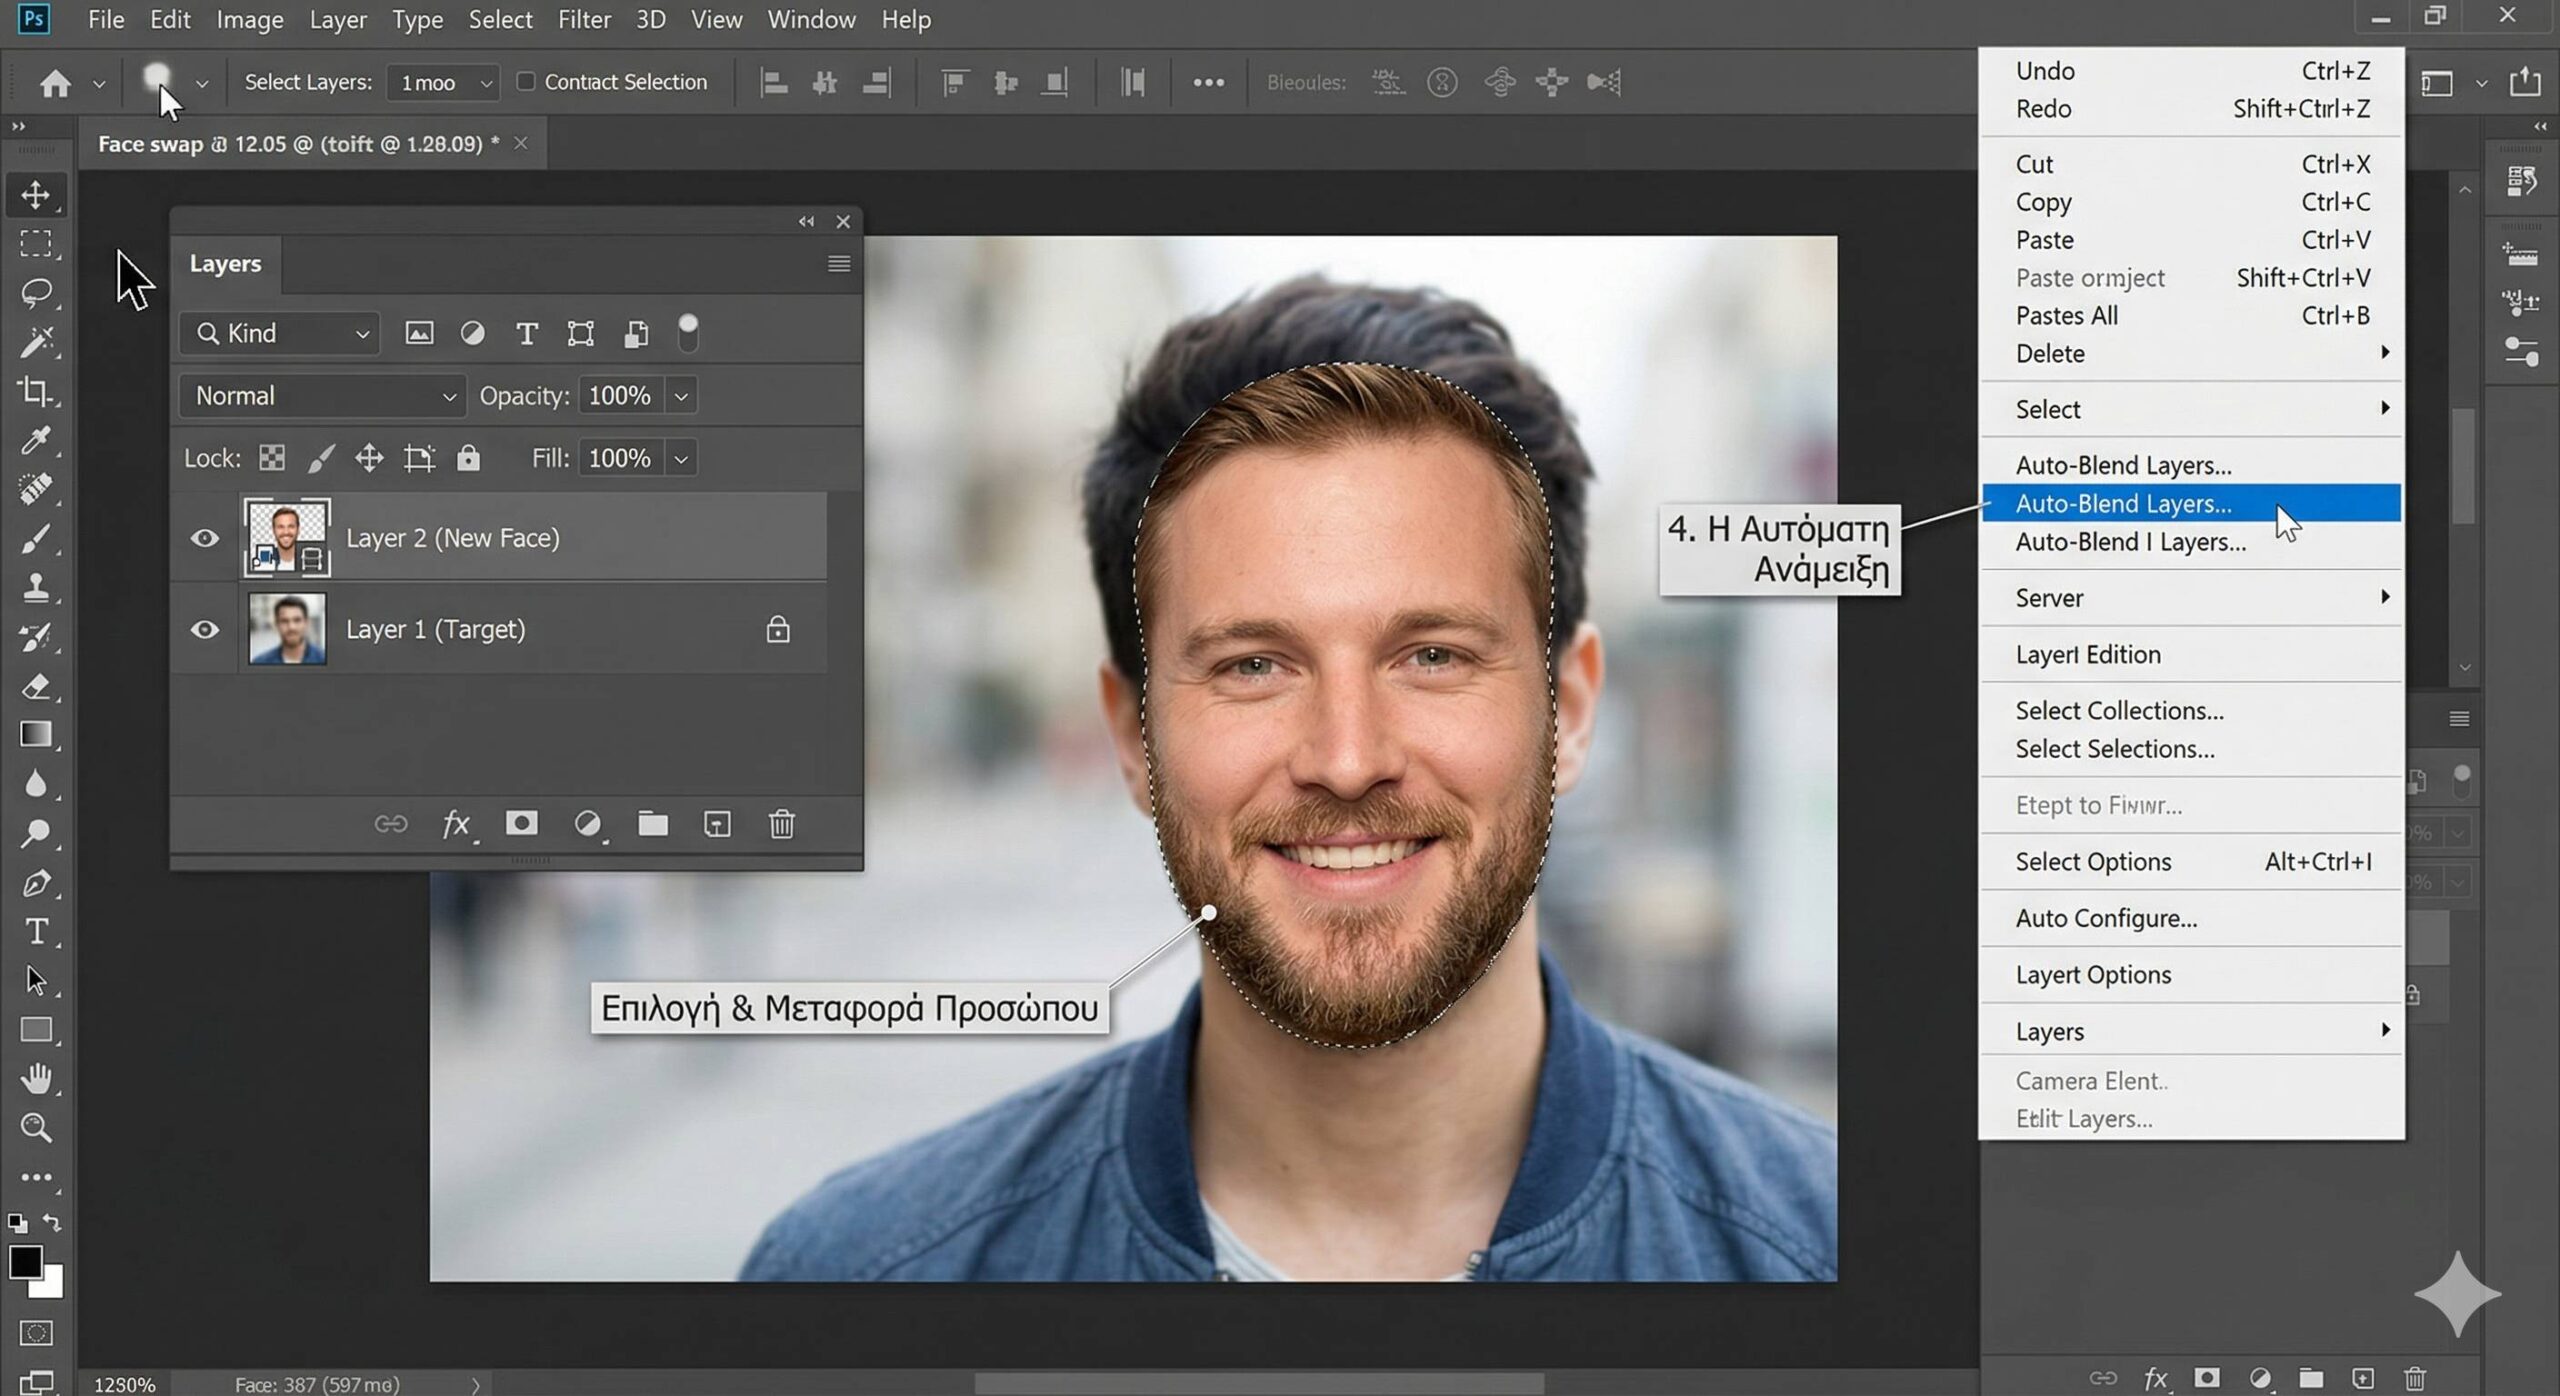Select the Eyedropper tool
The height and width of the screenshot is (1396, 2560).
36,440
